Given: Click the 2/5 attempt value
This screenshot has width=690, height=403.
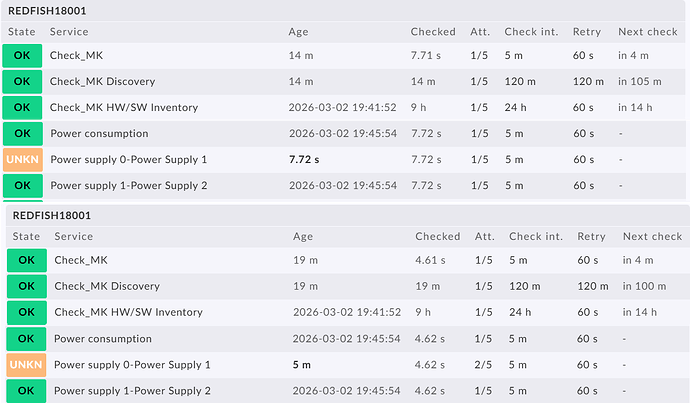Looking at the screenshot, I should point(483,364).
